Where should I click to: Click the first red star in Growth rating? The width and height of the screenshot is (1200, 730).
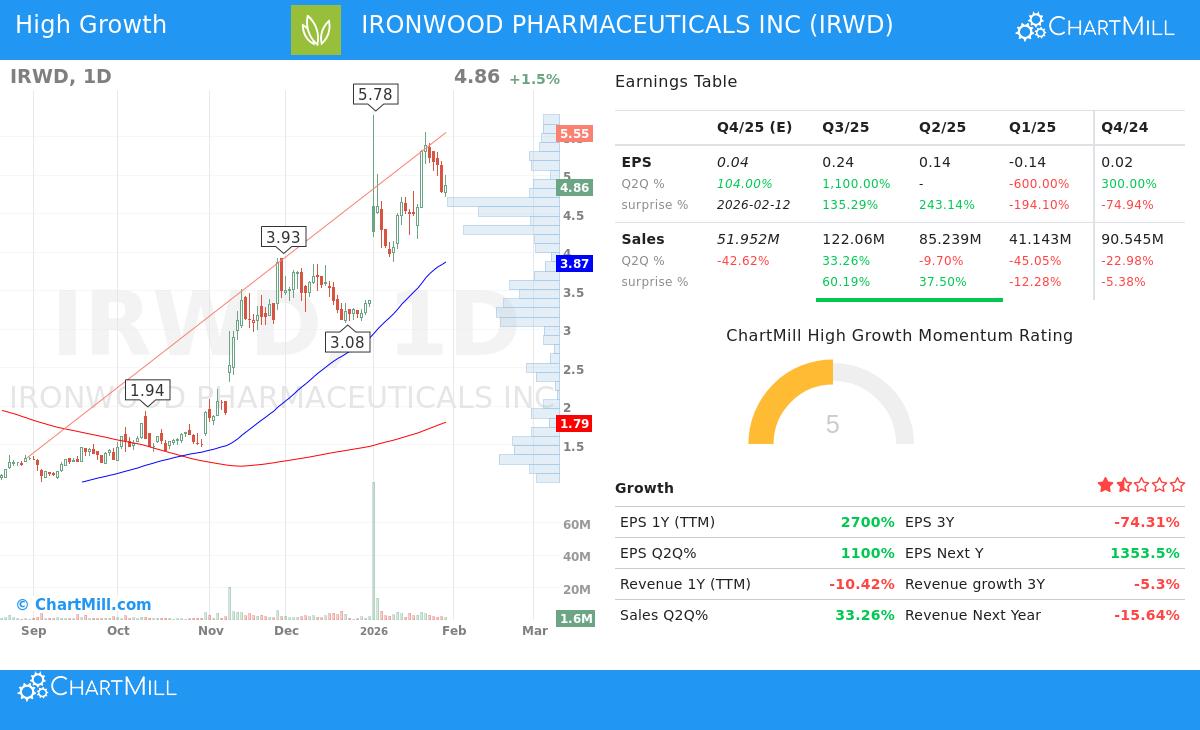tap(1105, 484)
